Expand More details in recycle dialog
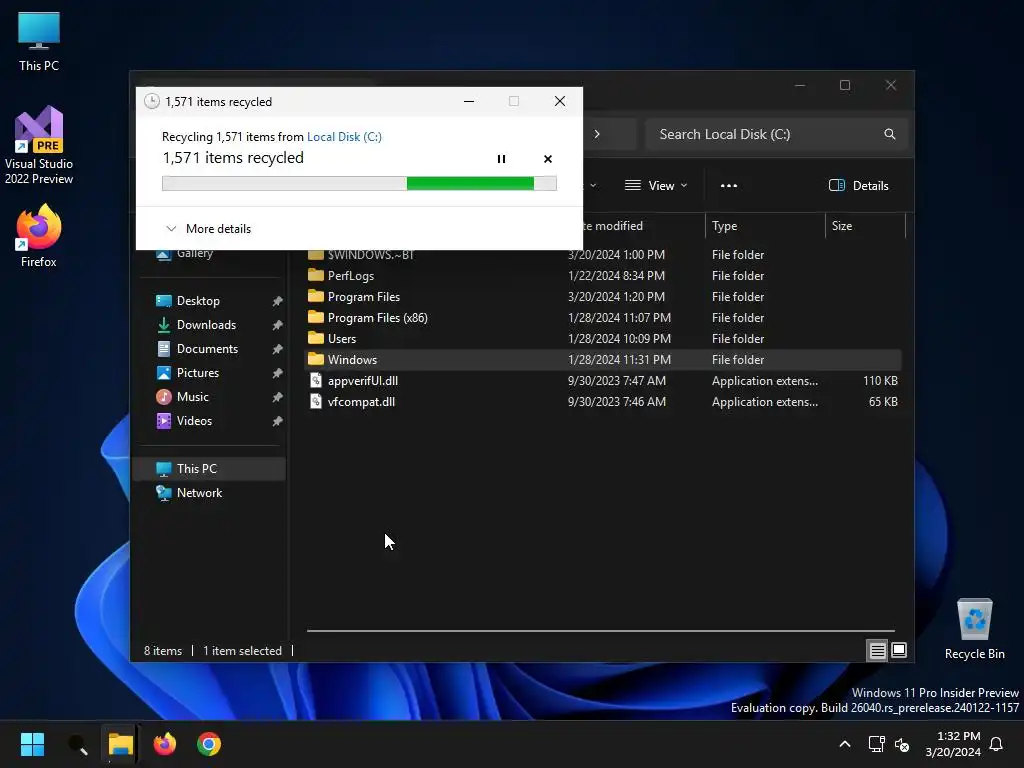 coord(208,229)
